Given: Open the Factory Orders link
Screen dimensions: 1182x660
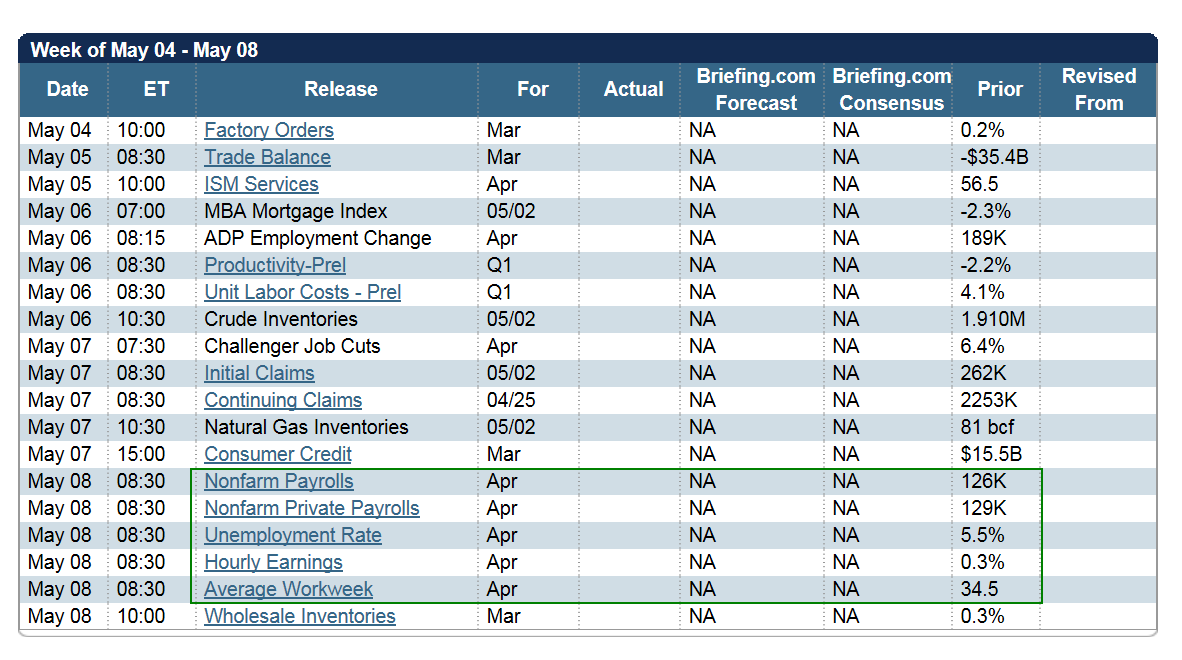Looking at the screenshot, I should pos(268,130).
